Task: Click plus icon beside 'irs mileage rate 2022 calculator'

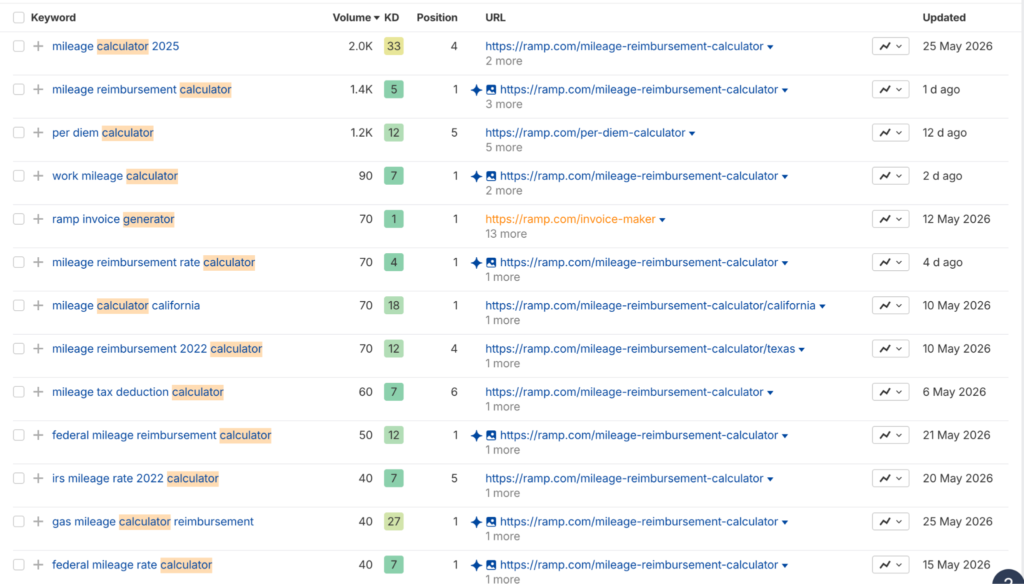Action: click(x=38, y=478)
